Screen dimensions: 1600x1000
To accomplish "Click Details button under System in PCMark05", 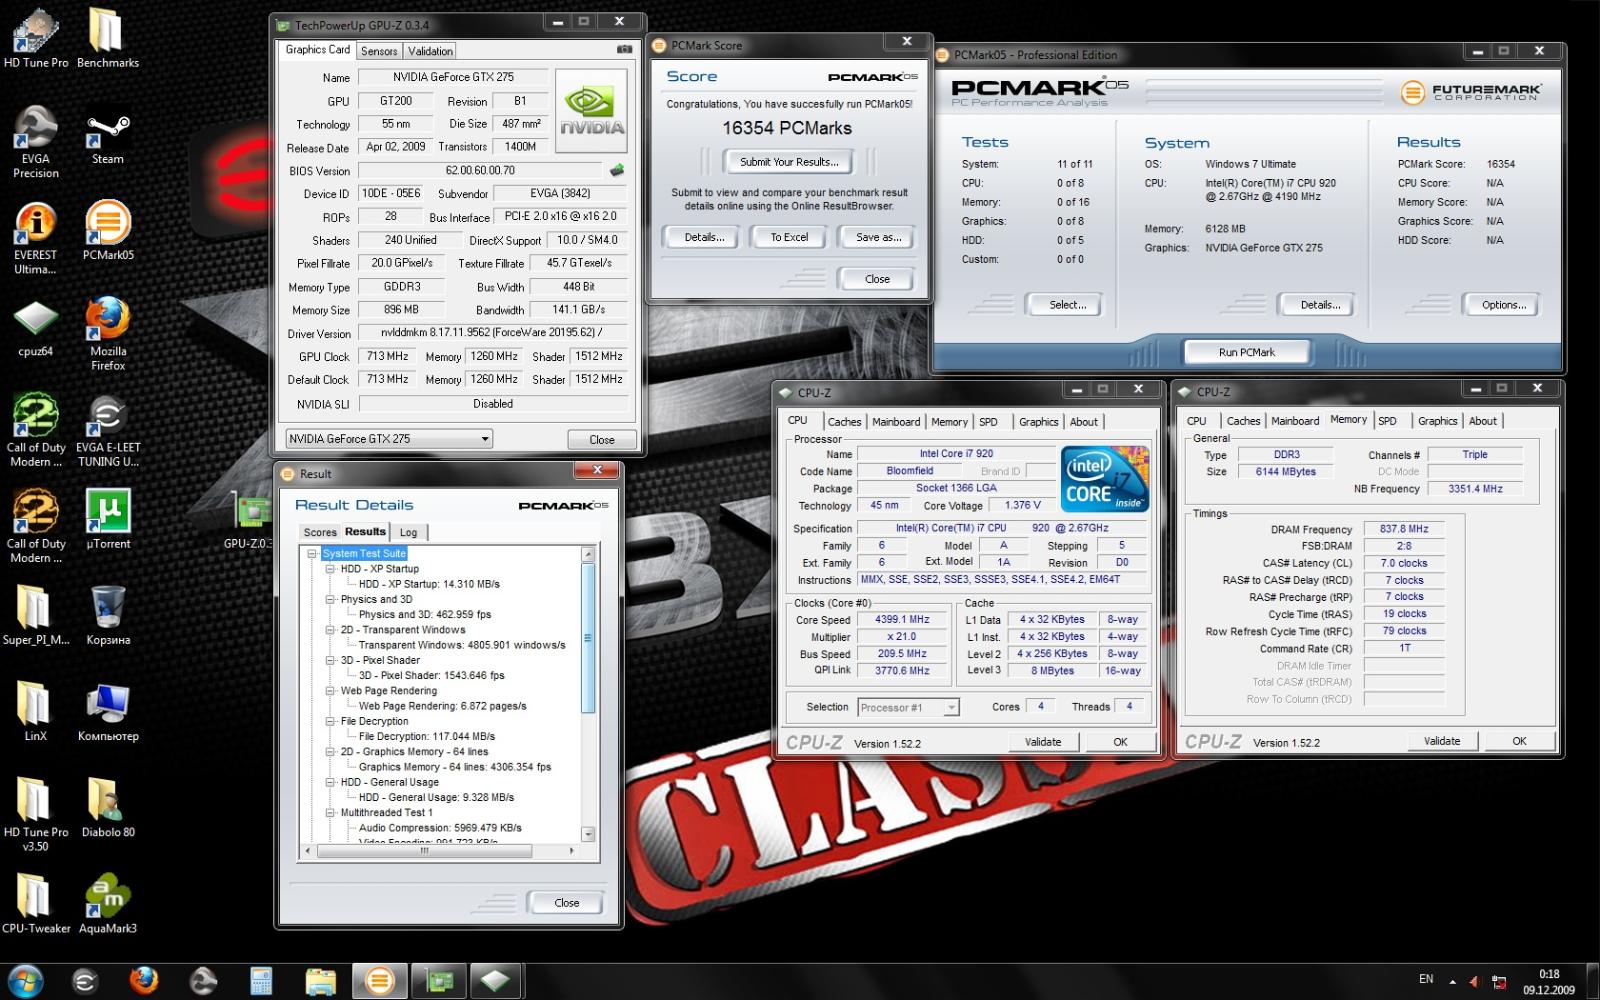I will pyautogui.click(x=1320, y=305).
